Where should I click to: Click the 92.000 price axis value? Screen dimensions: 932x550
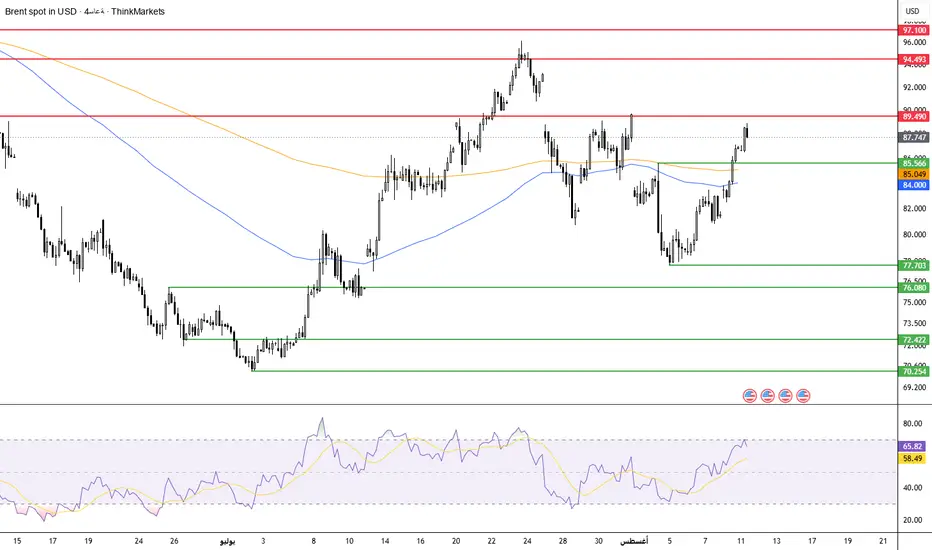(x=914, y=87)
